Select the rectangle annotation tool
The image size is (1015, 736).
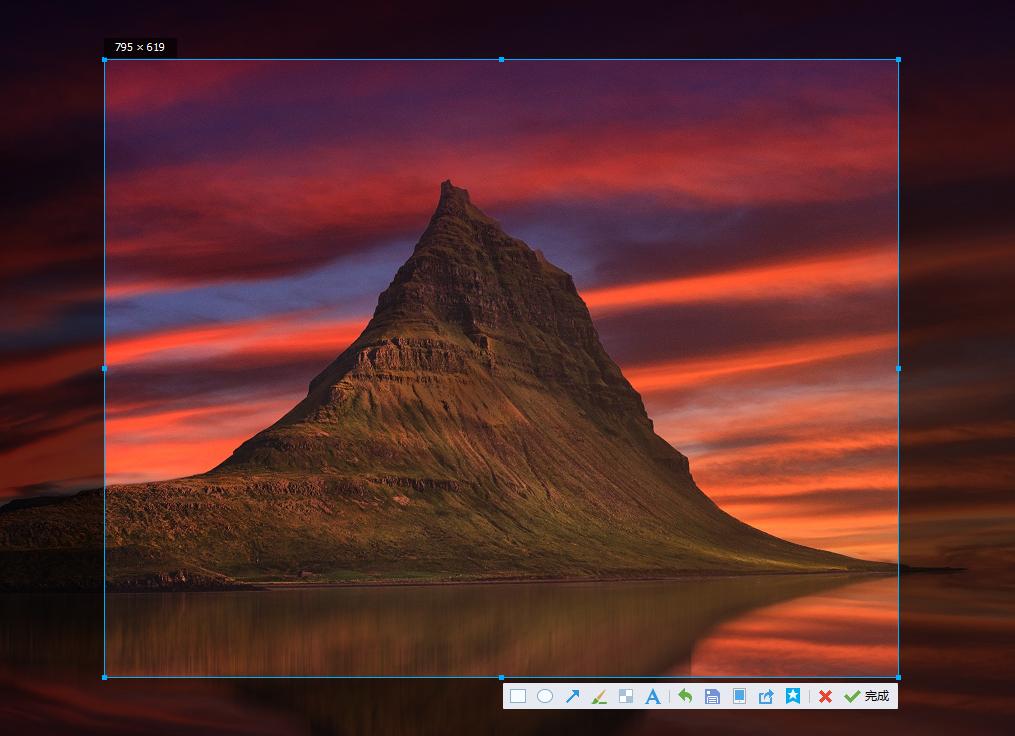click(x=517, y=696)
